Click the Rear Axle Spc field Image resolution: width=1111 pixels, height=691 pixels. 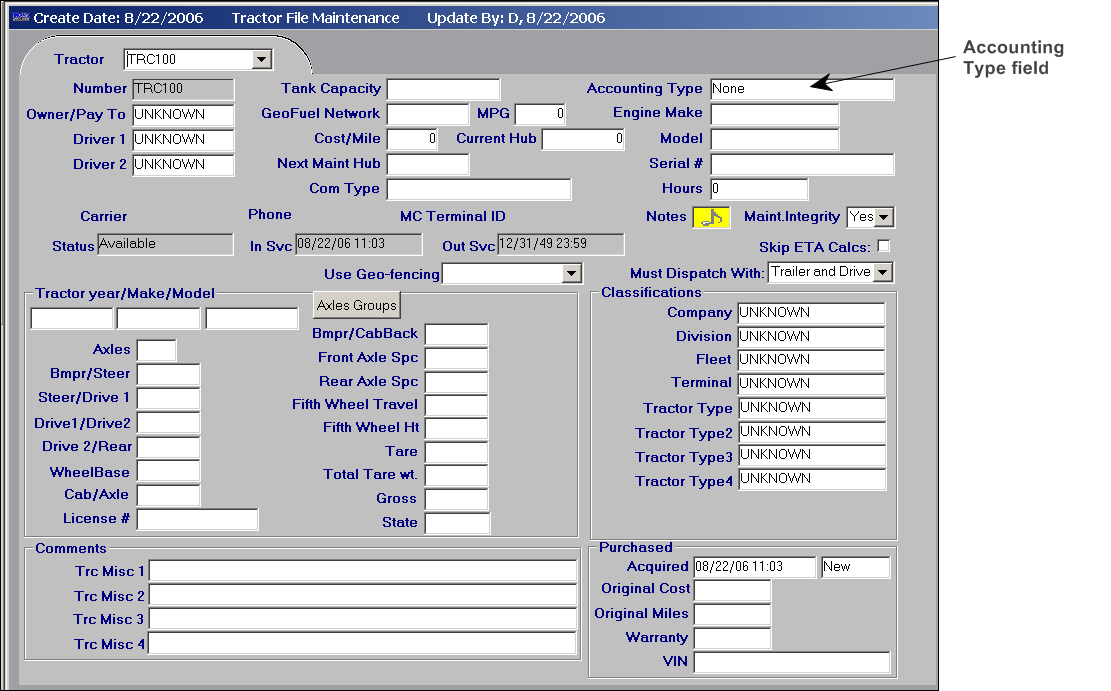456,382
